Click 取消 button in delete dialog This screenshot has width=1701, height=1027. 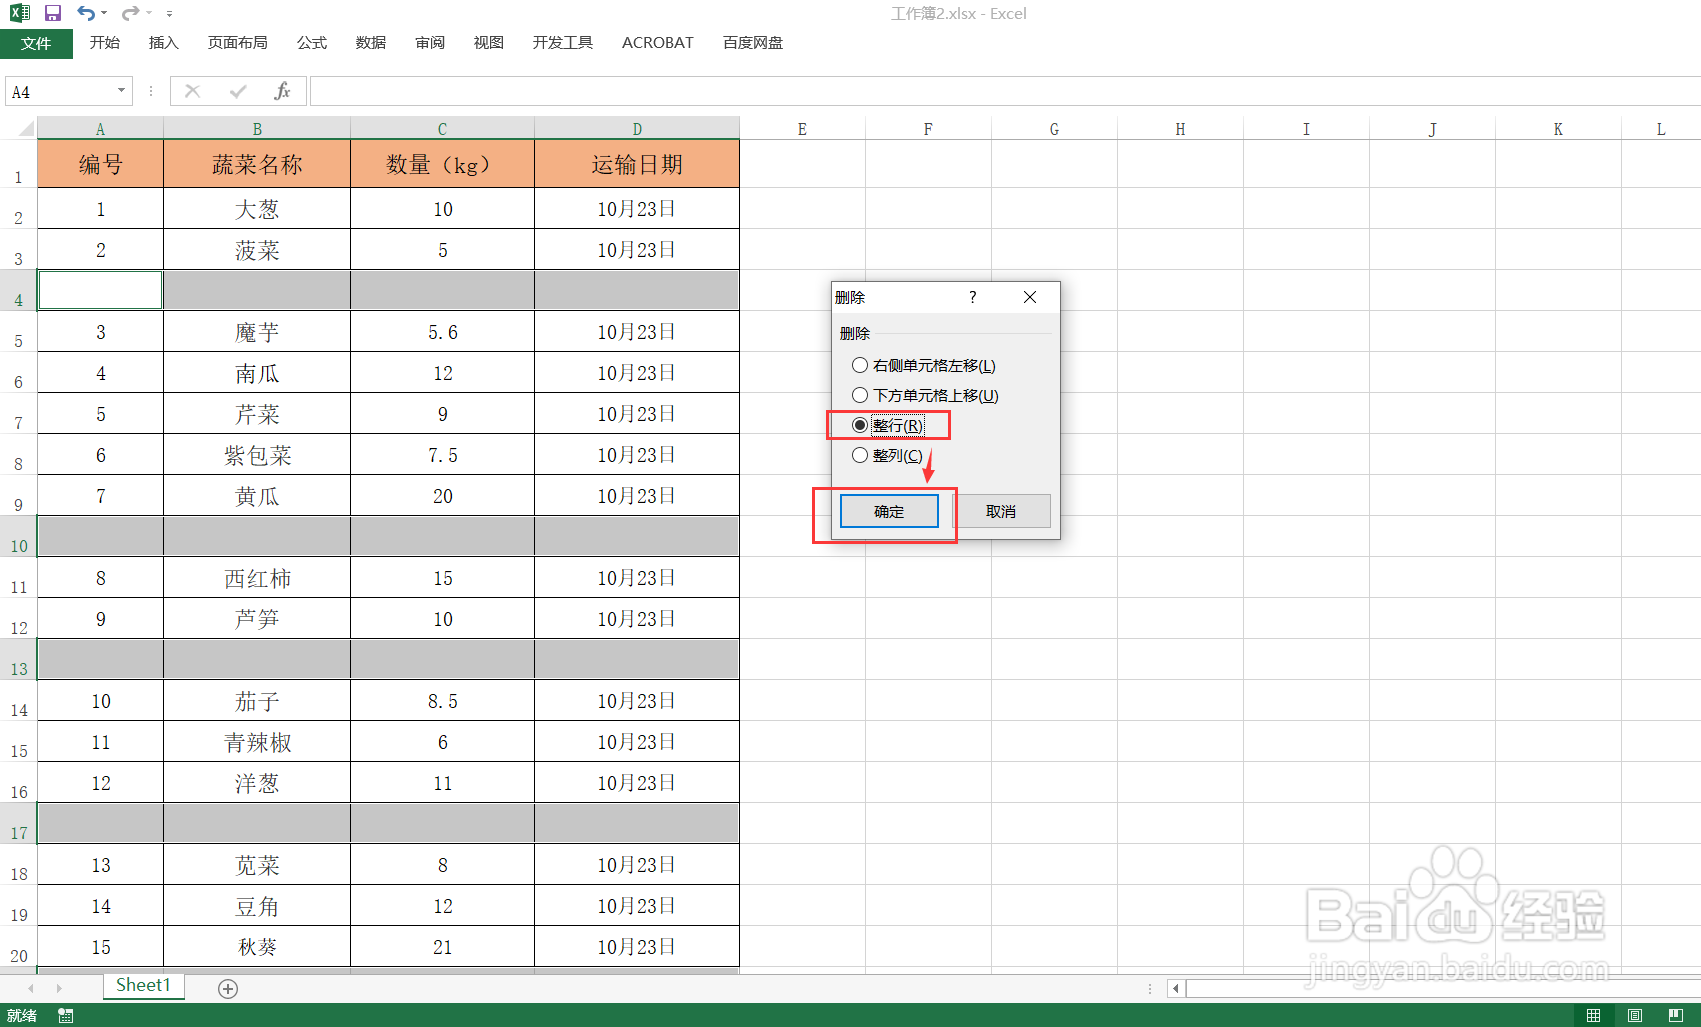click(x=1001, y=511)
